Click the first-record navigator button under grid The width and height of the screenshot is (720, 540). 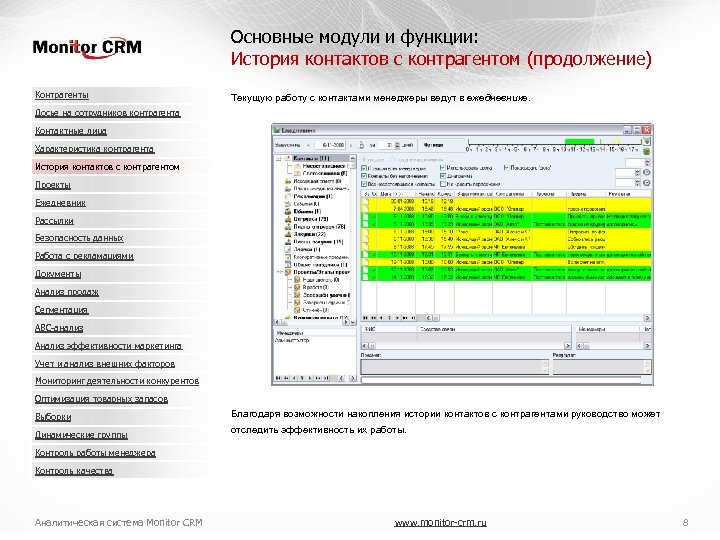(x=366, y=318)
